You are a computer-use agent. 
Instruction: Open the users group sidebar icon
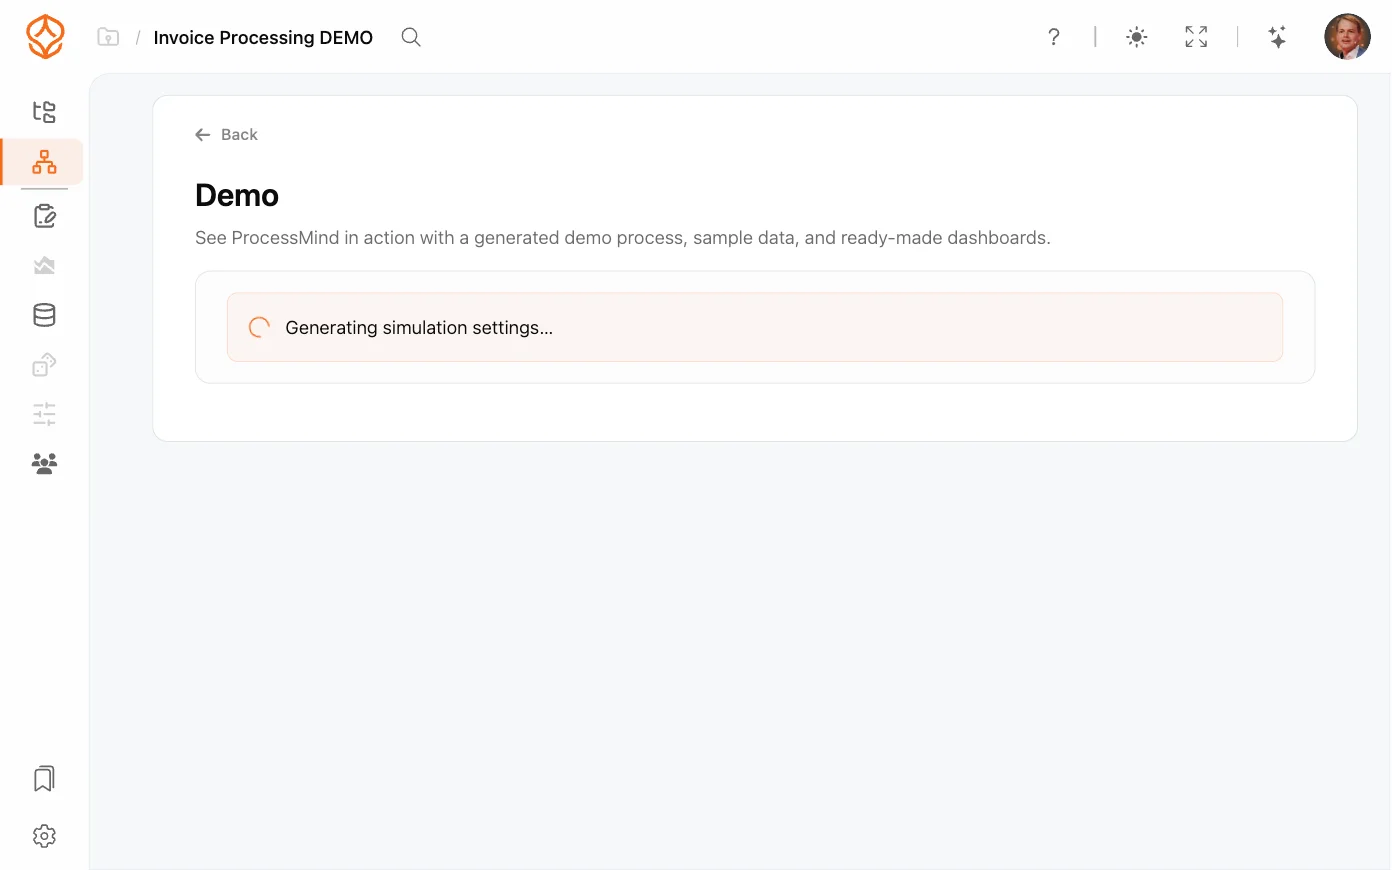44,463
